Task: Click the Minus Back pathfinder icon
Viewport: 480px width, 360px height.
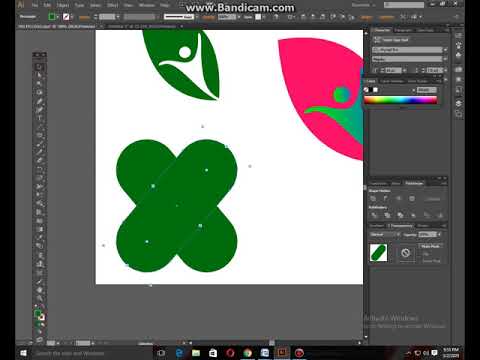Action: (440, 215)
